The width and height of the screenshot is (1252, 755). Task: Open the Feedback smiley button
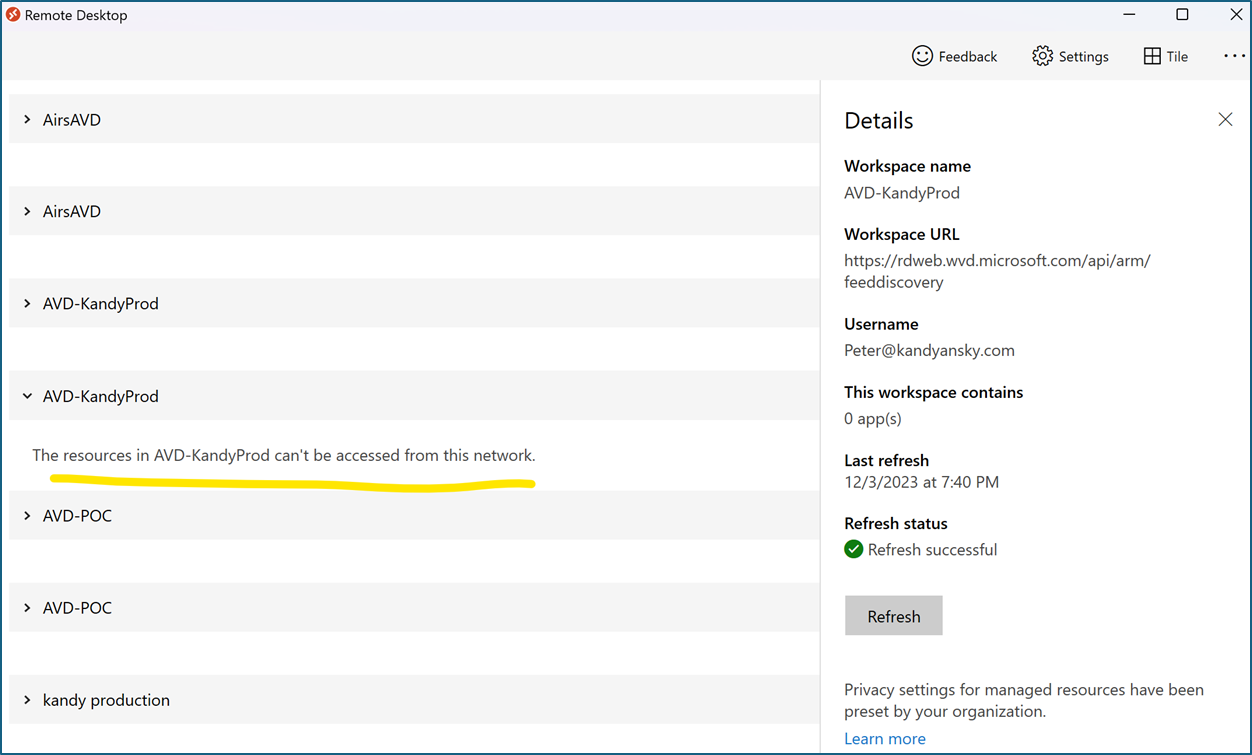tap(954, 56)
